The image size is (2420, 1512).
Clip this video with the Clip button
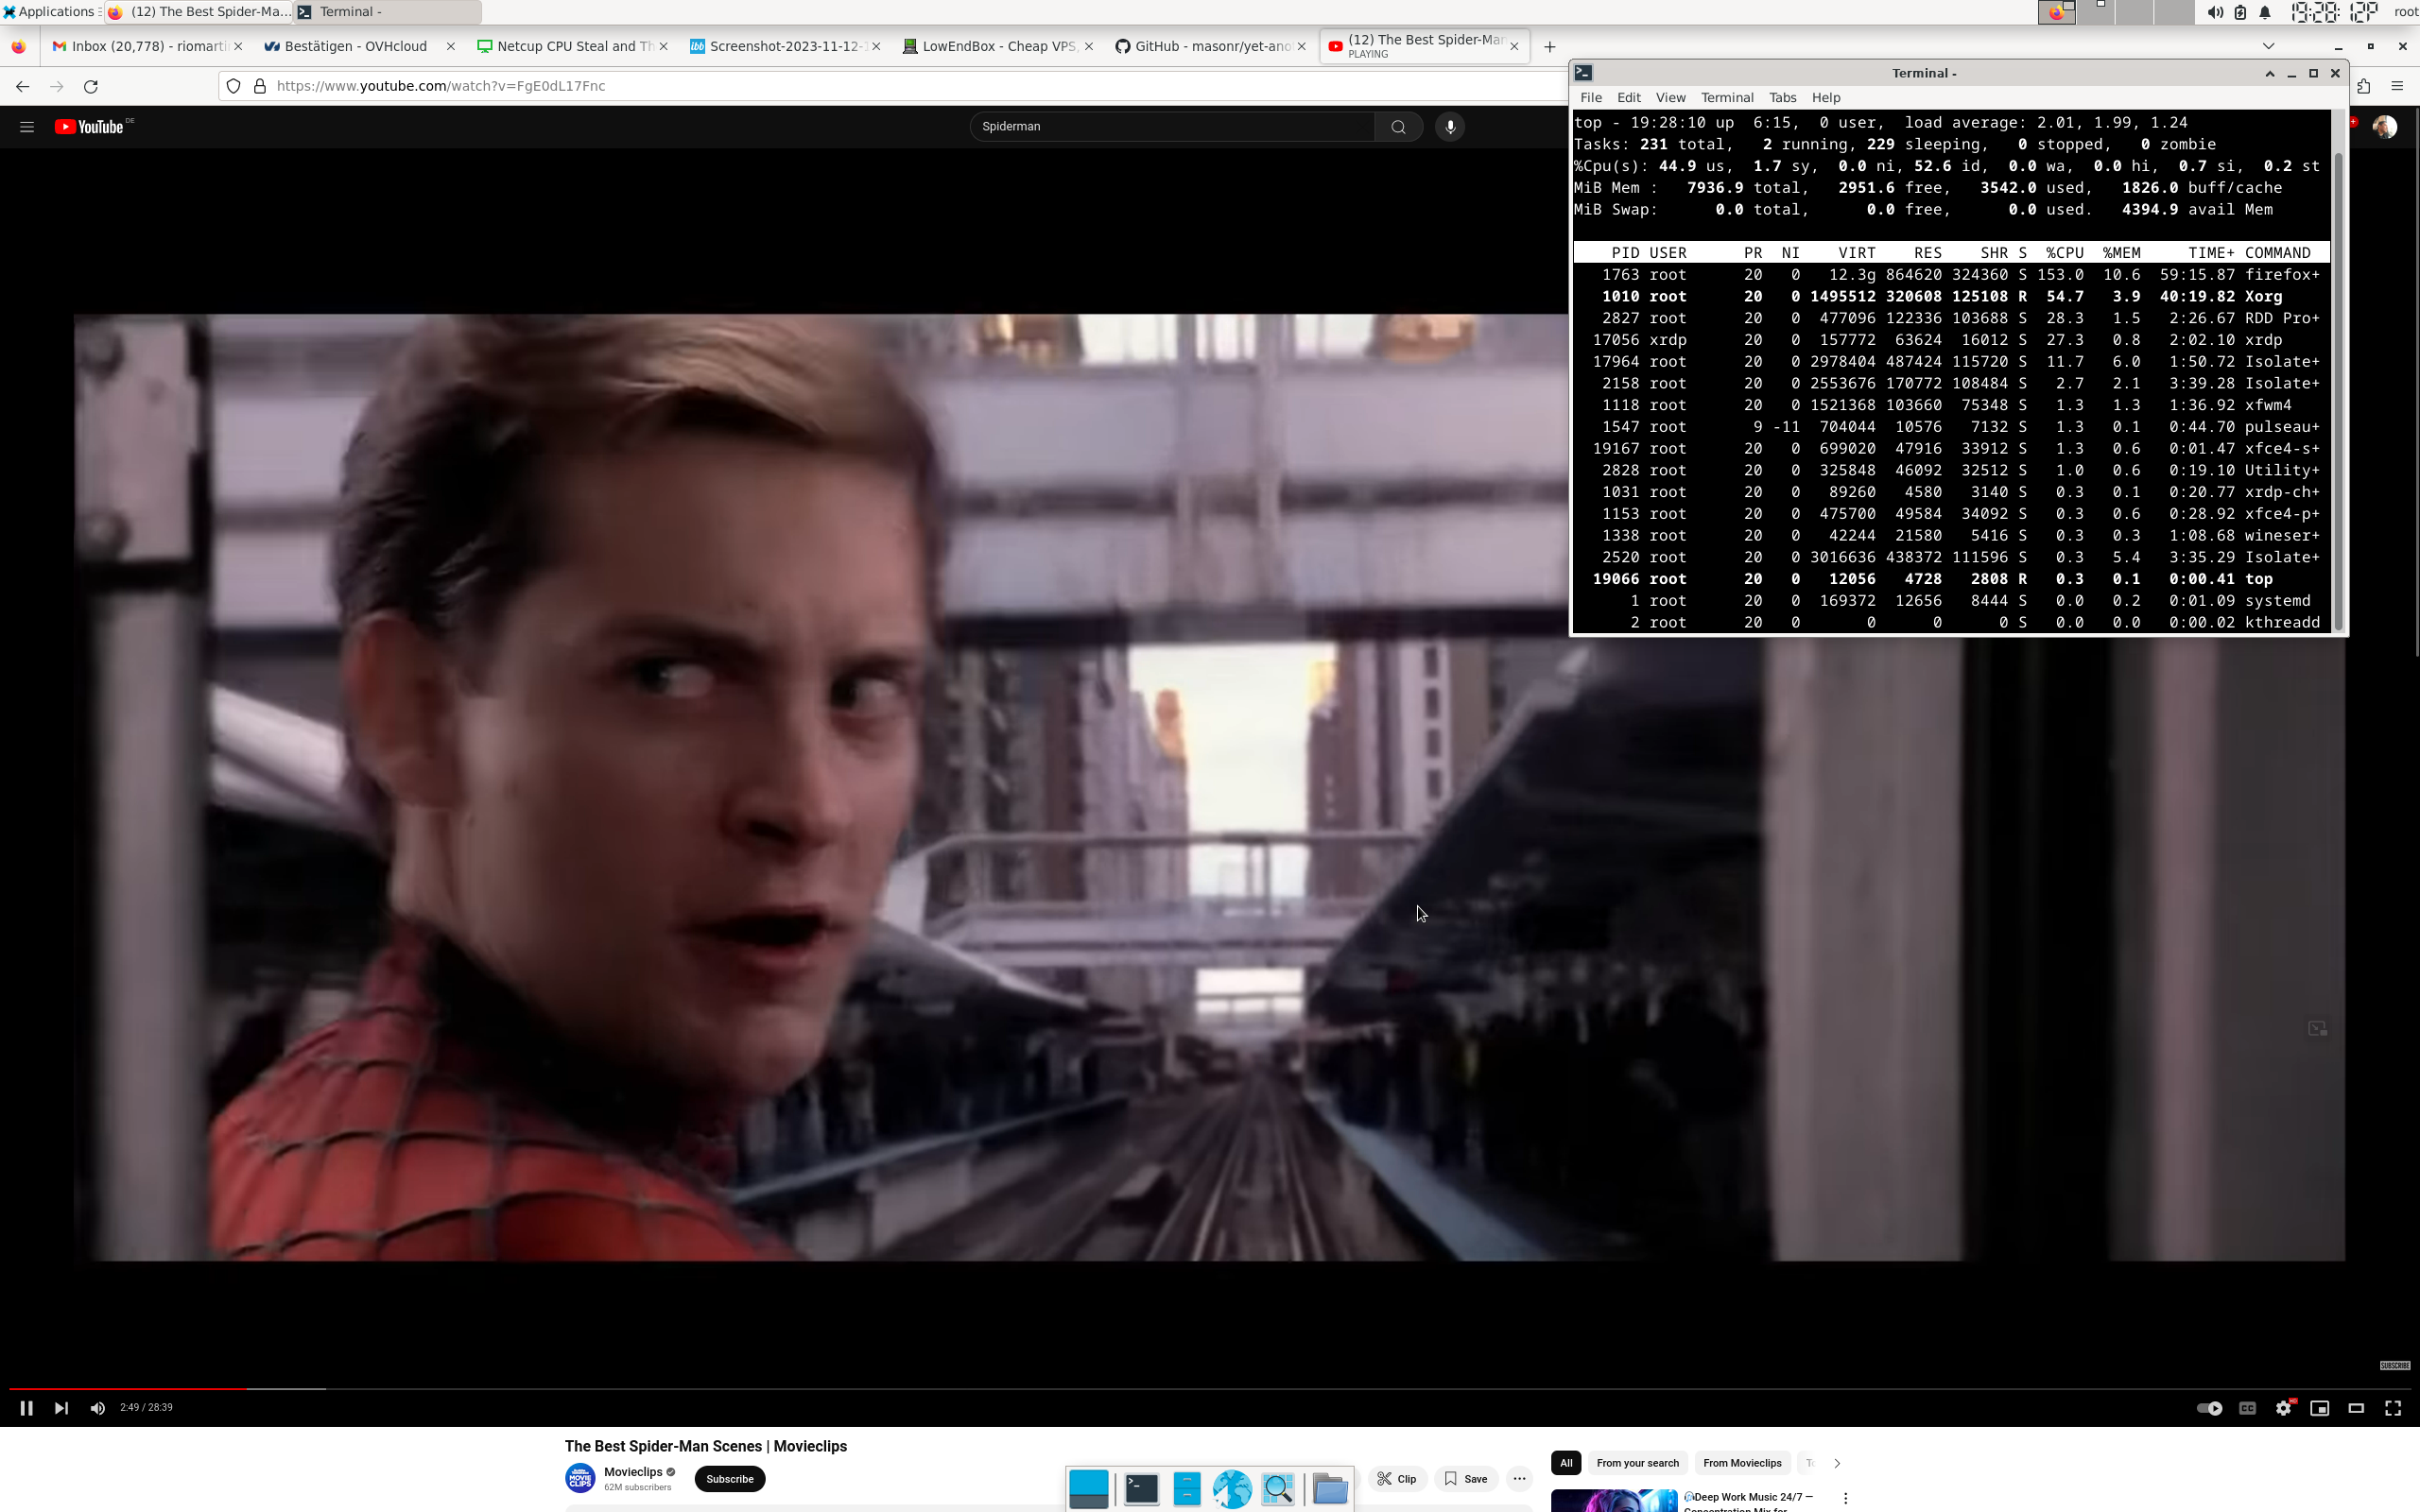click(1397, 1479)
